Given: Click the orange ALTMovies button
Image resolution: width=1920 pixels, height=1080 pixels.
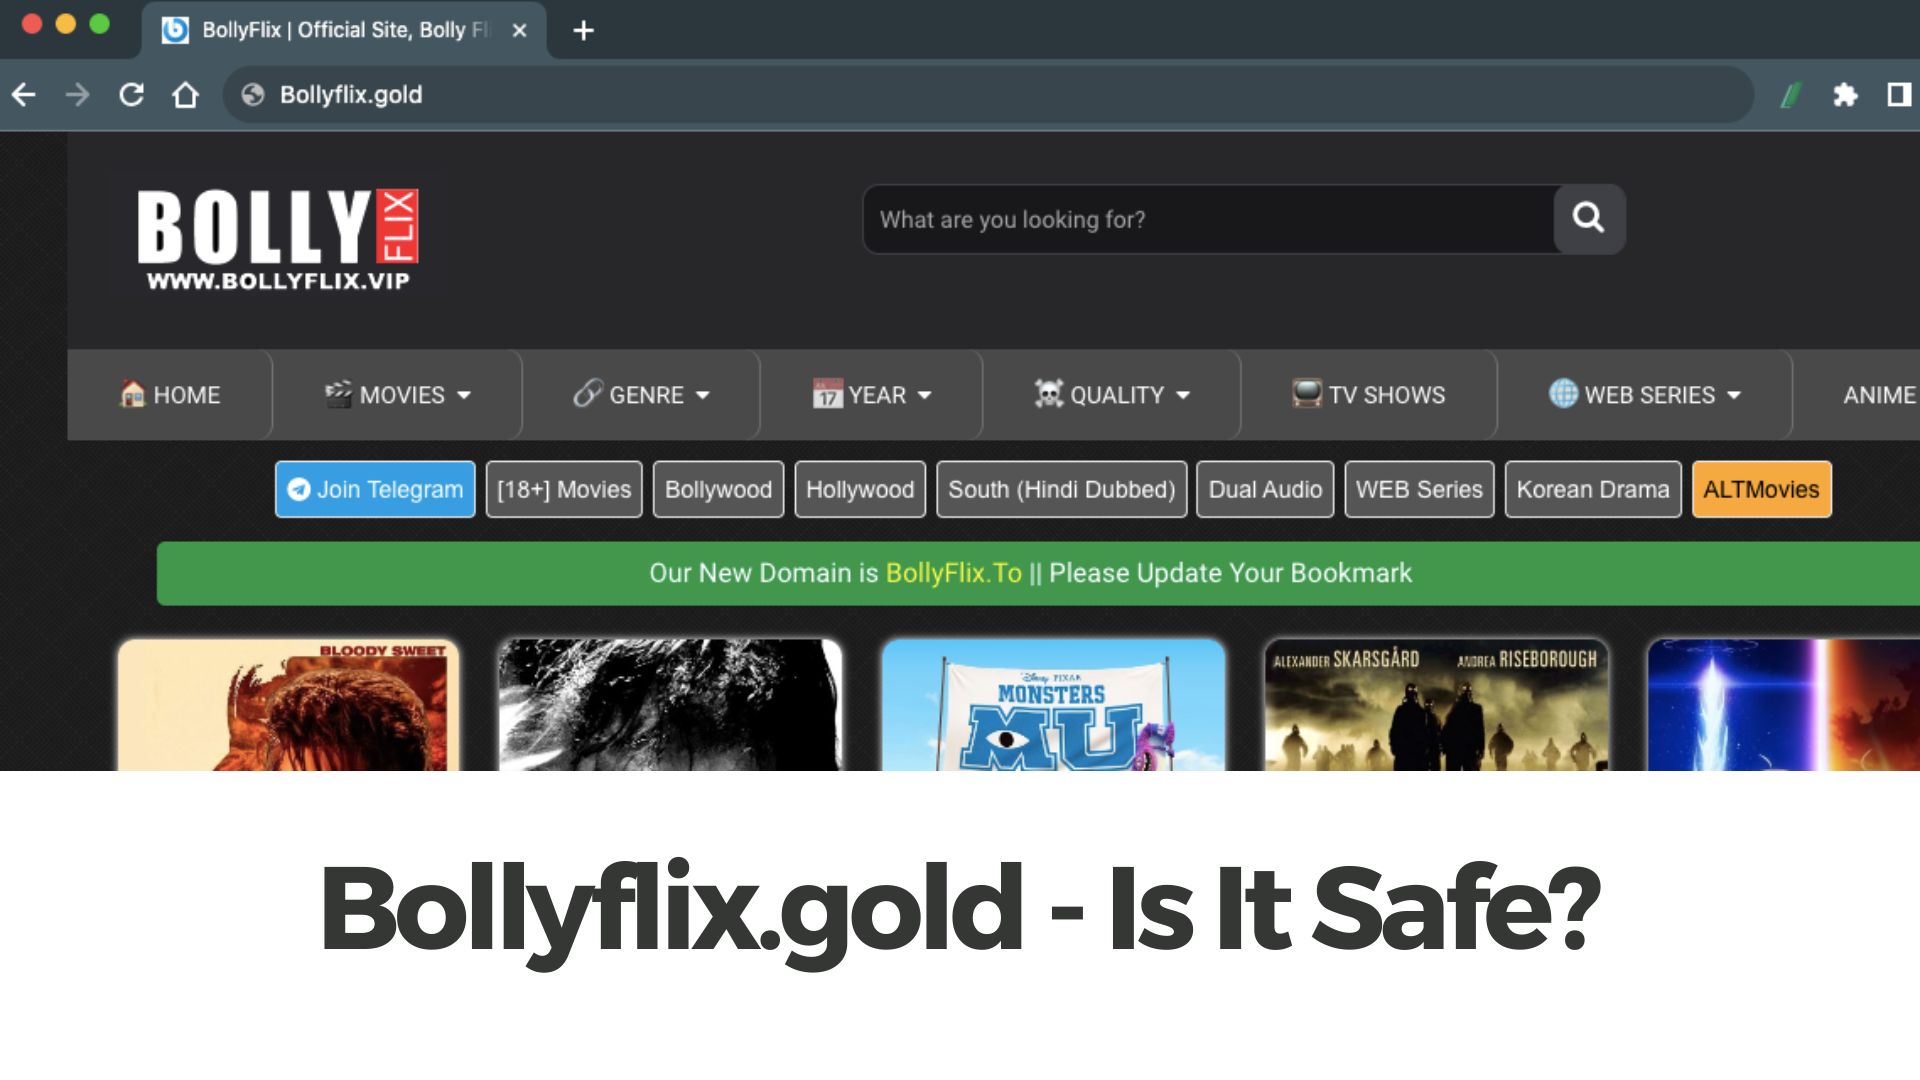Looking at the screenshot, I should click(x=1762, y=489).
